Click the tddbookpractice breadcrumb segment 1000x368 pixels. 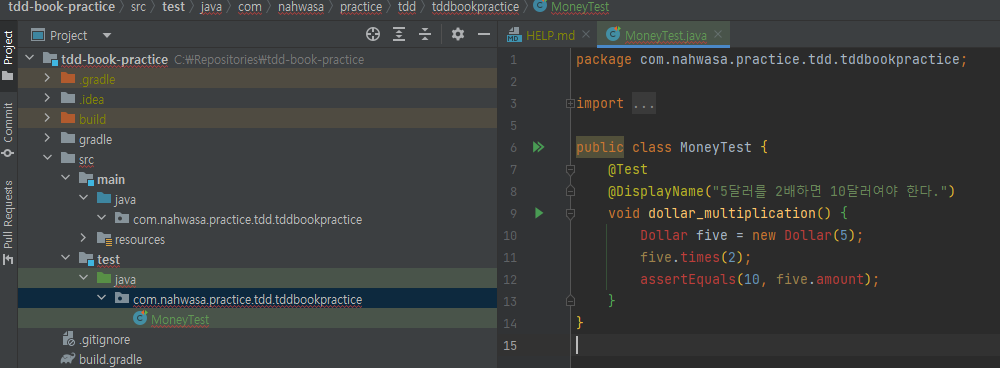click(475, 7)
